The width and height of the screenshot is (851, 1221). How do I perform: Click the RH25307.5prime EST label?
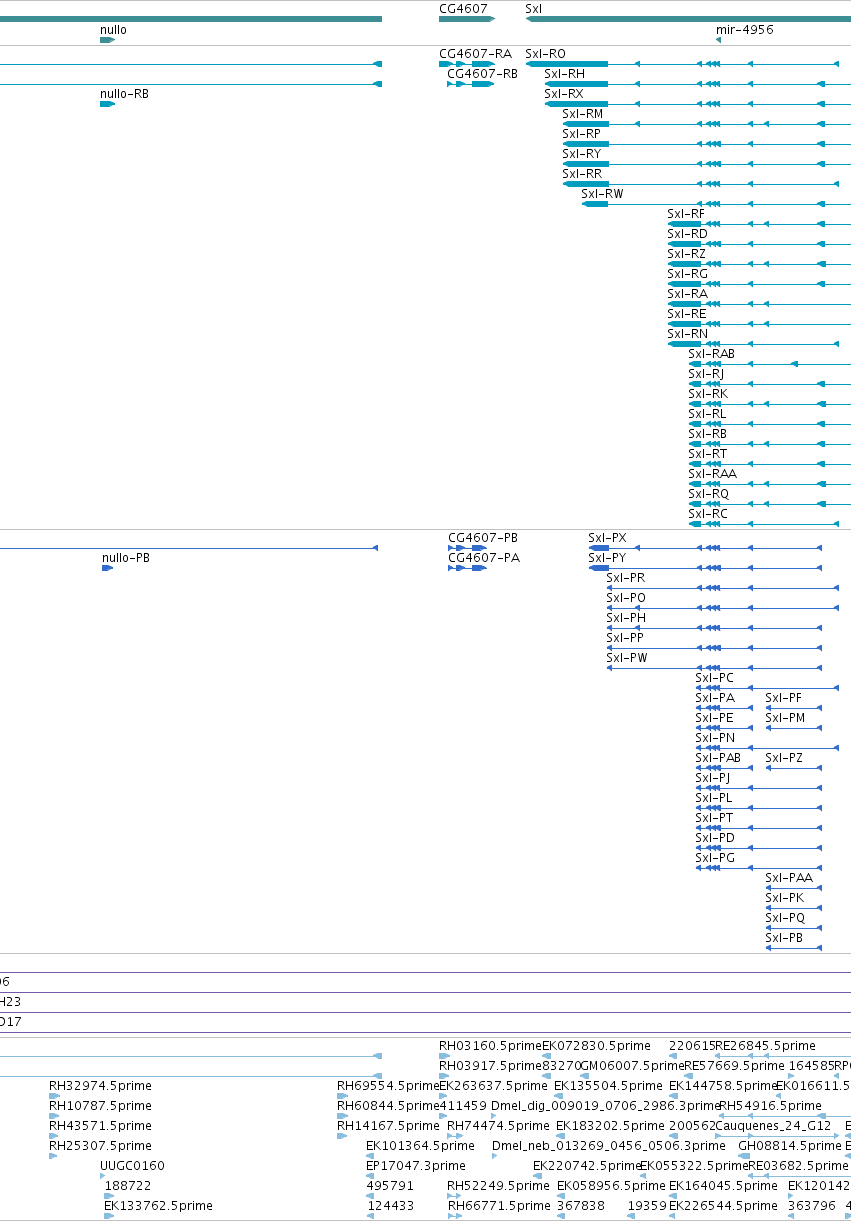pos(101,1146)
